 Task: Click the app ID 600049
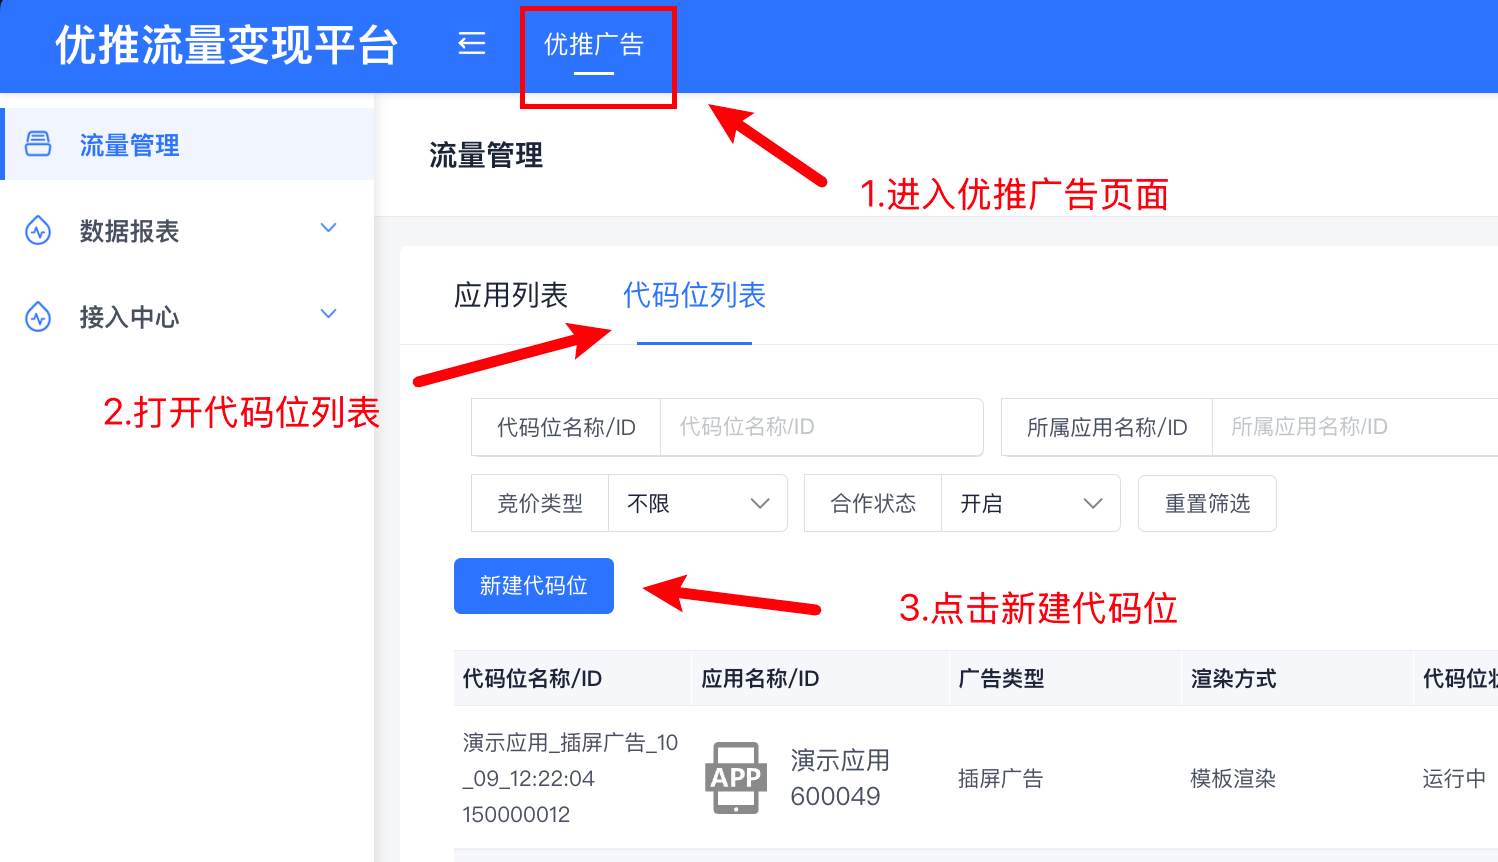point(835,796)
